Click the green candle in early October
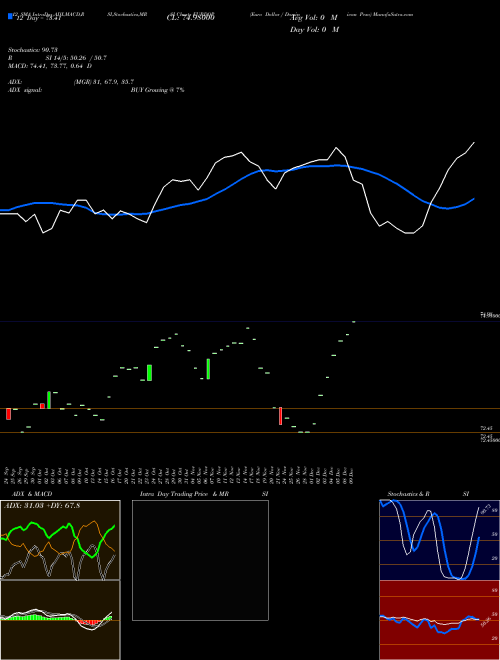Image resolution: width=500 pixels, height=660 pixels. pos(49,400)
